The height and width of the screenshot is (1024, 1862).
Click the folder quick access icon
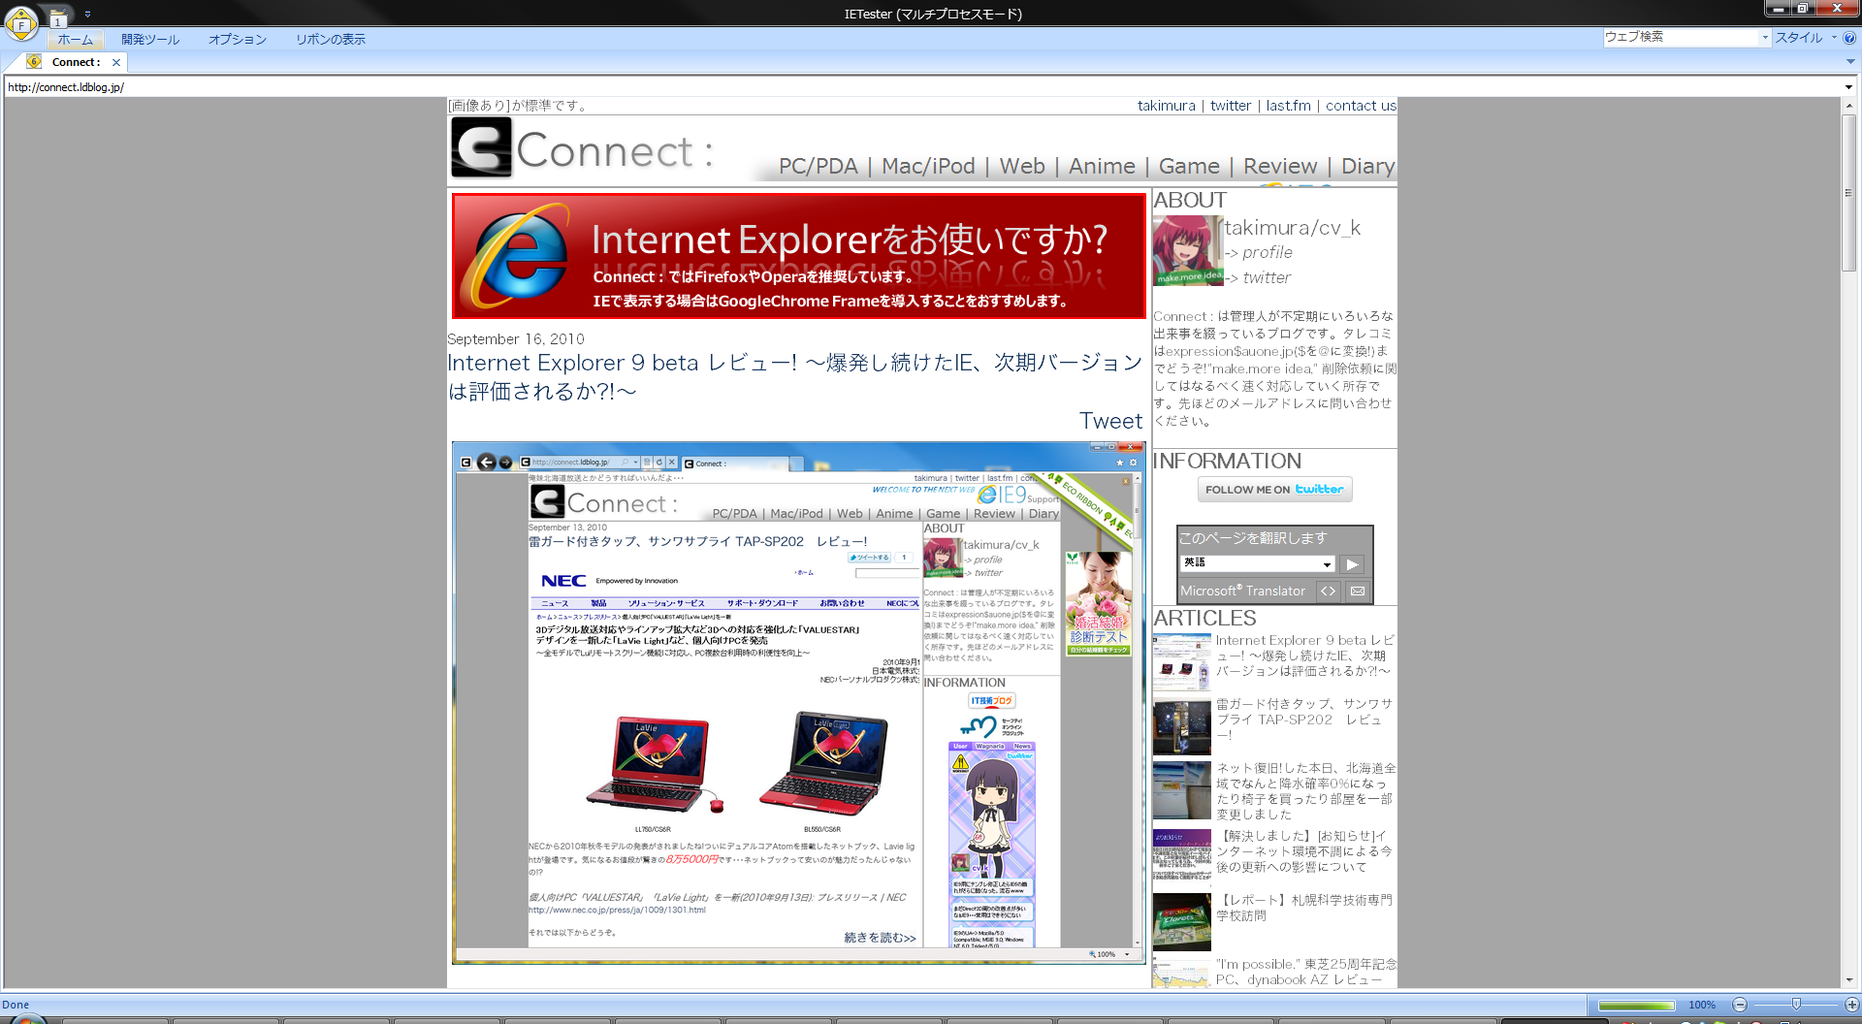(58, 17)
